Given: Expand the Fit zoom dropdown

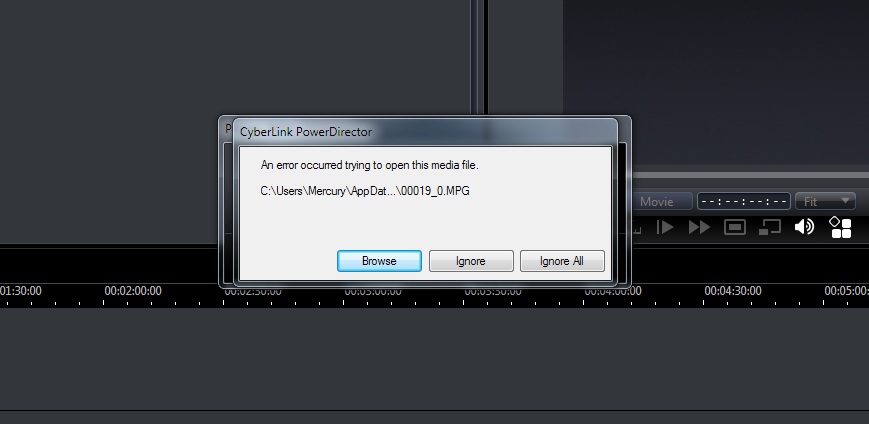Looking at the screenshot, I should (825, 201).
